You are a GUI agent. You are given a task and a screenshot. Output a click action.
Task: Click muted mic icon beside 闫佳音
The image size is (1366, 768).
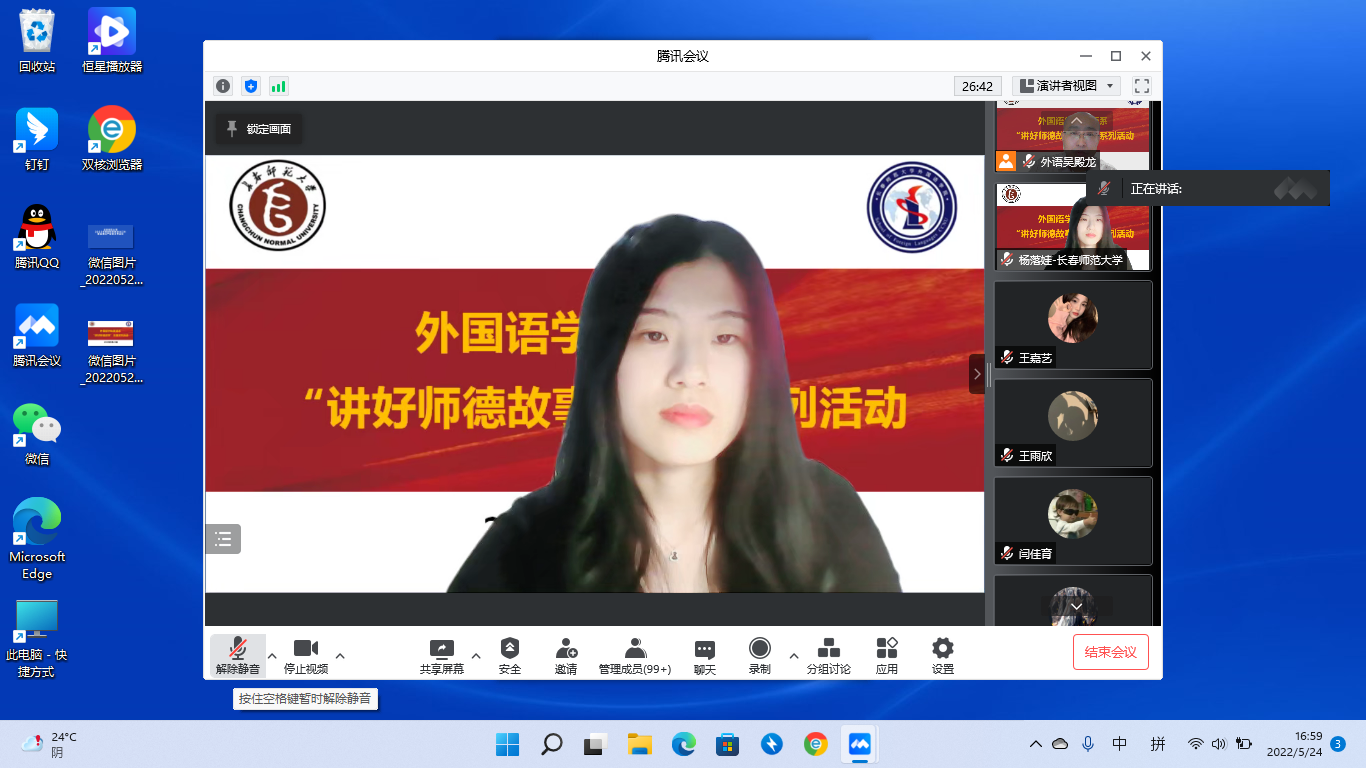click(1007, 554)
